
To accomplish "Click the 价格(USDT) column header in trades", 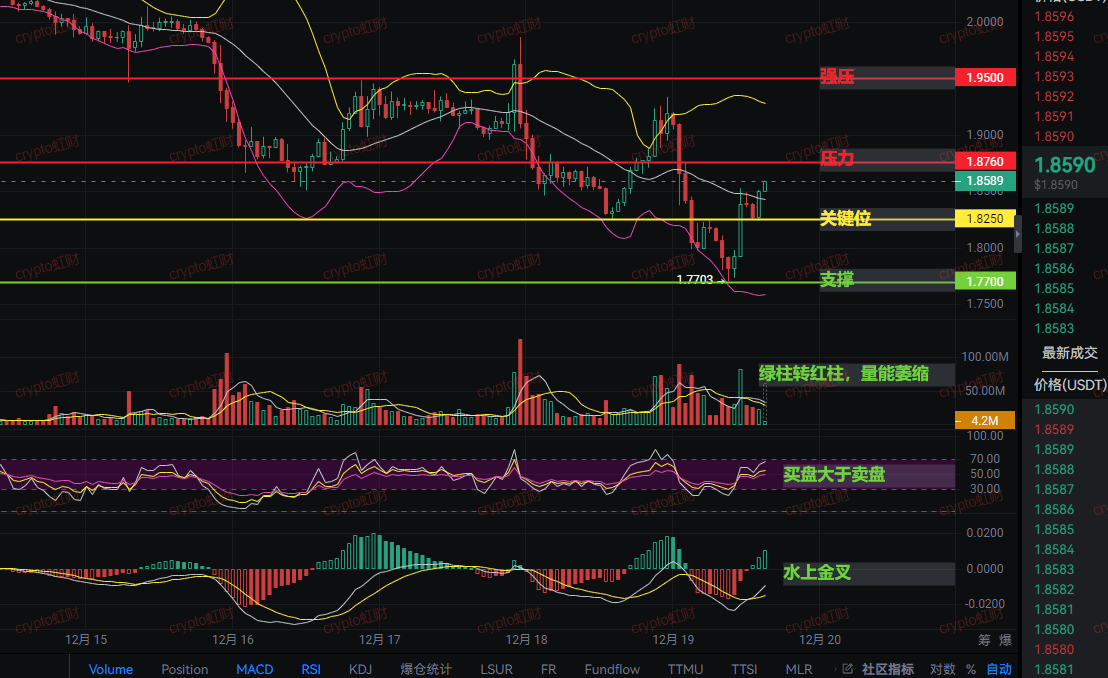I will [1070, 385].
